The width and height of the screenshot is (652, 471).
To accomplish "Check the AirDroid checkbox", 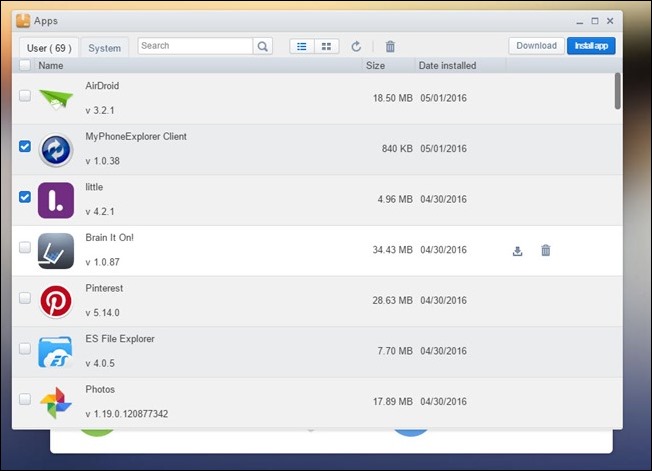I will pos(25,96).
